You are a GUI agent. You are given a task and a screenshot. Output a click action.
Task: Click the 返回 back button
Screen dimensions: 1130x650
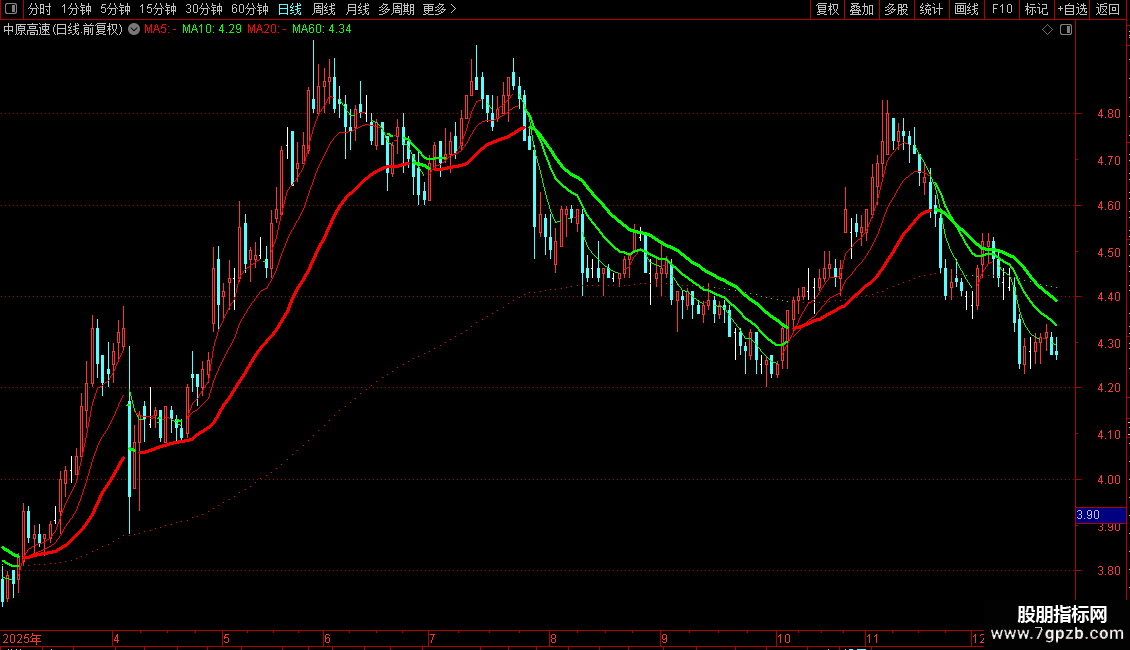[1108, 9]
